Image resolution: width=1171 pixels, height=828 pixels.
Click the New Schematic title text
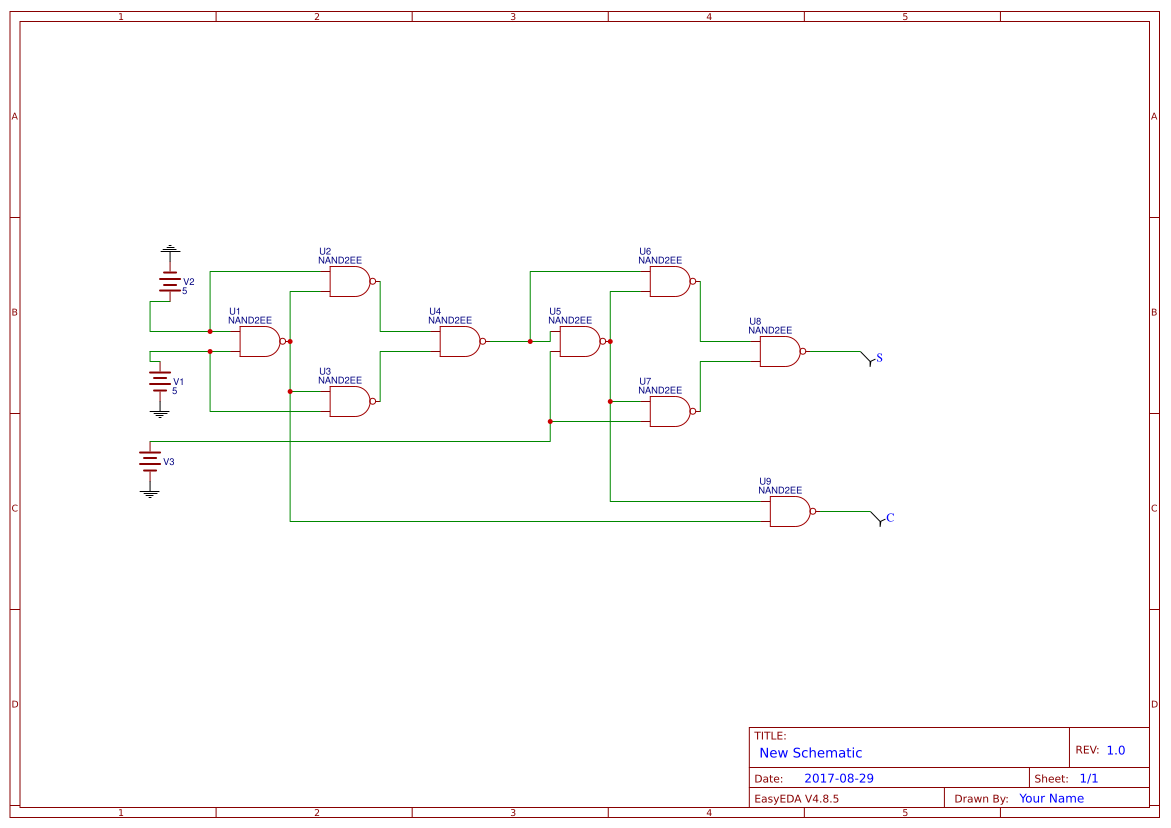(x=810, y=753)
